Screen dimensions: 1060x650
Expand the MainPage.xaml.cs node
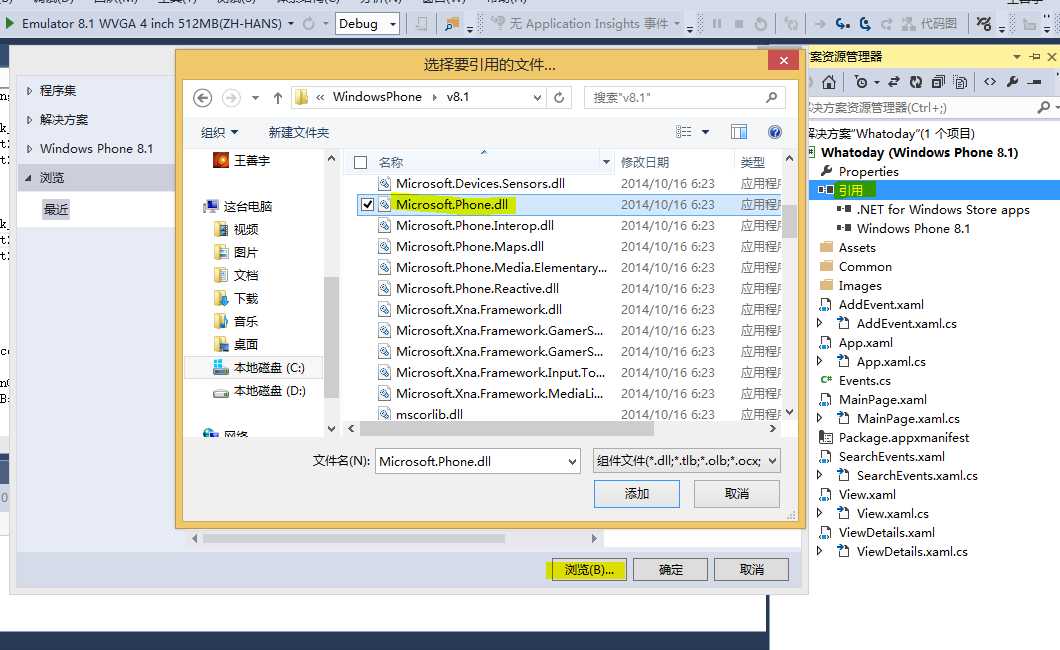[x=820, y=418]
